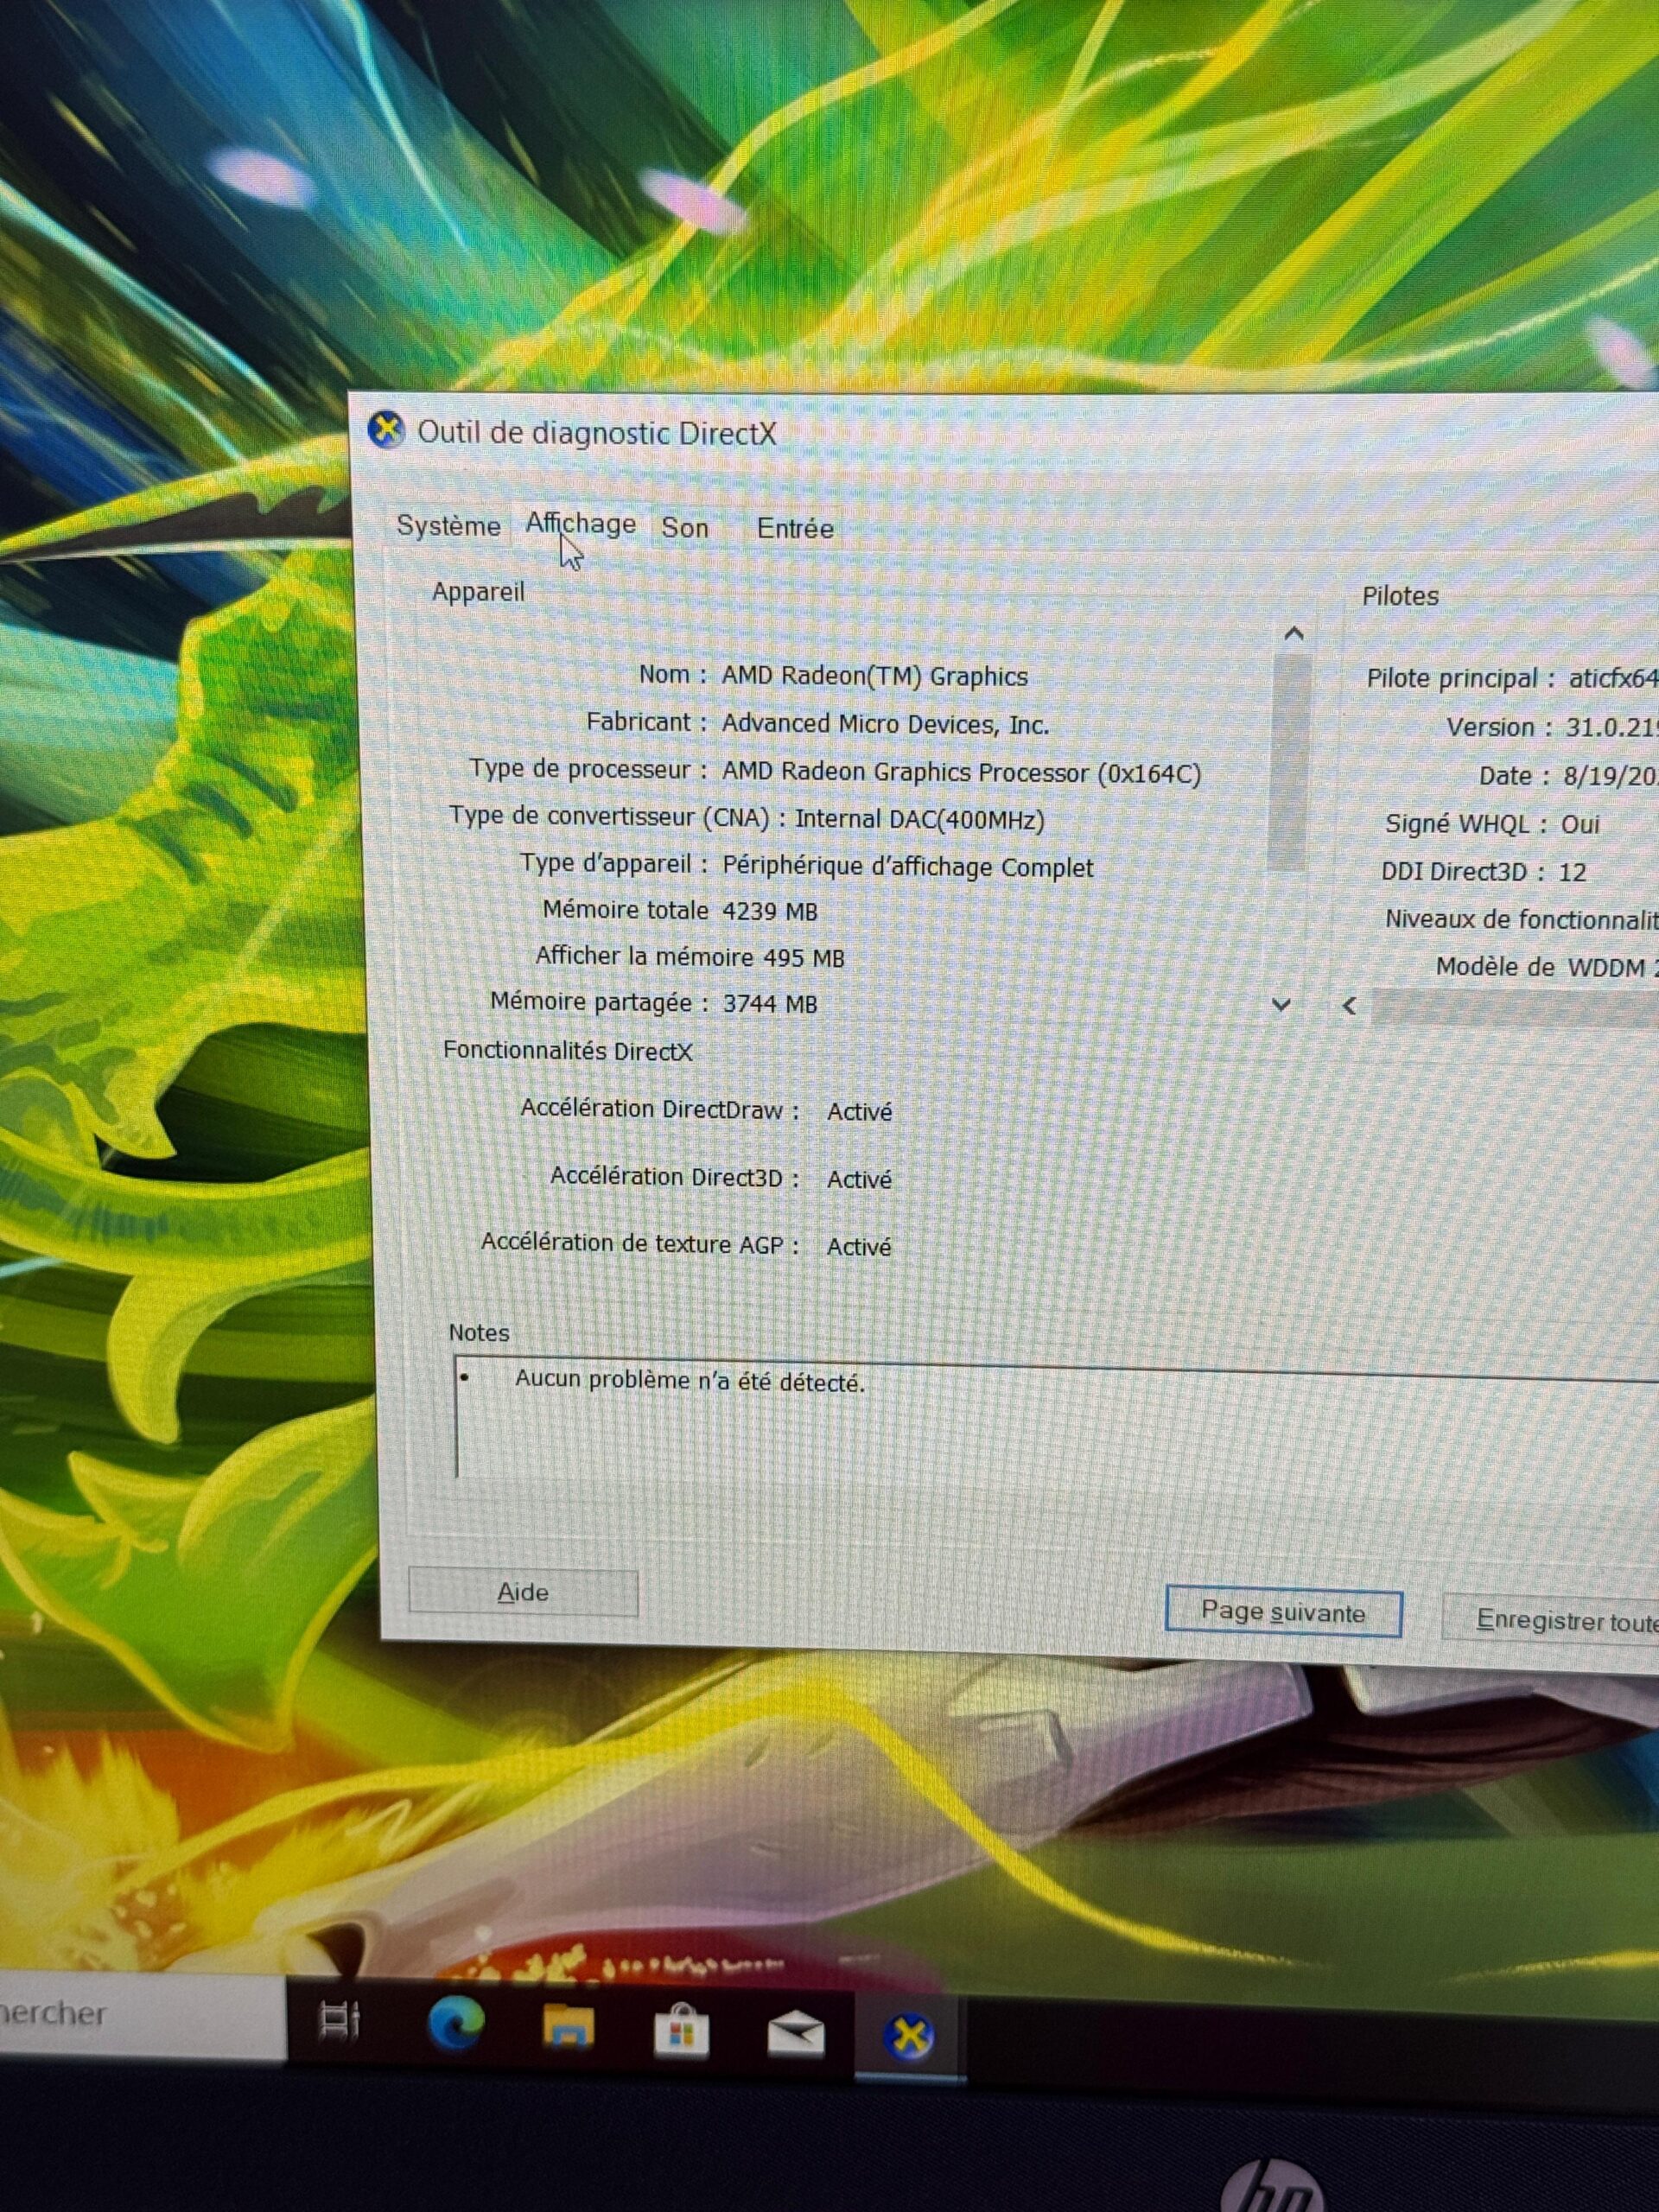The height and width of the screenshot is (2212, 1659).
Task: Select the Affichage tab
Action: (581, 524)
